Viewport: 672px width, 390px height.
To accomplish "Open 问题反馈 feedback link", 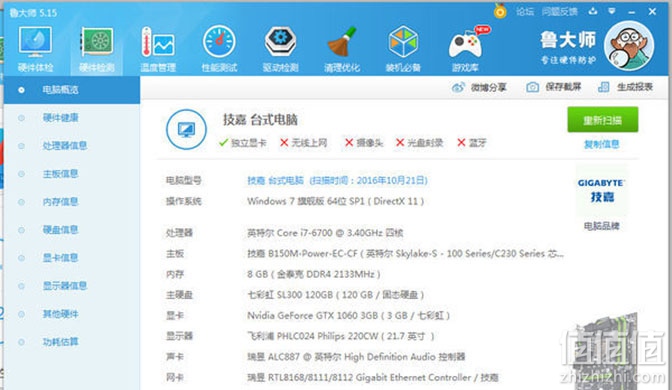I will point(560,12).
